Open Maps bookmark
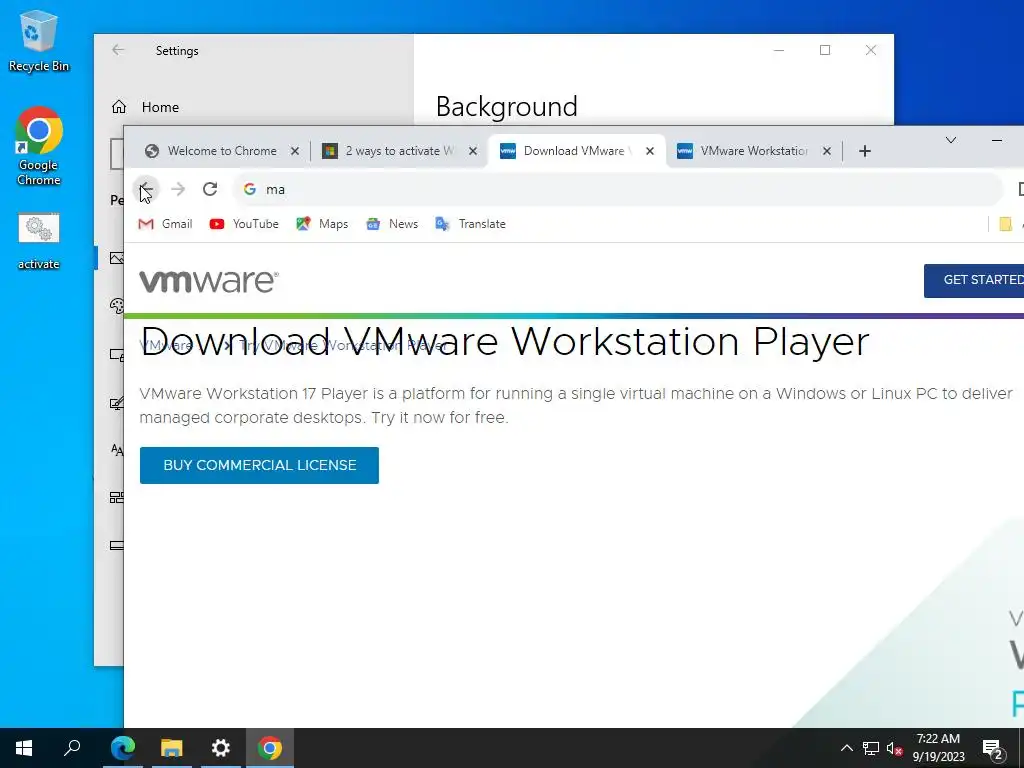The width and height of the screenshot is (1024, 768). click(322, 224)
